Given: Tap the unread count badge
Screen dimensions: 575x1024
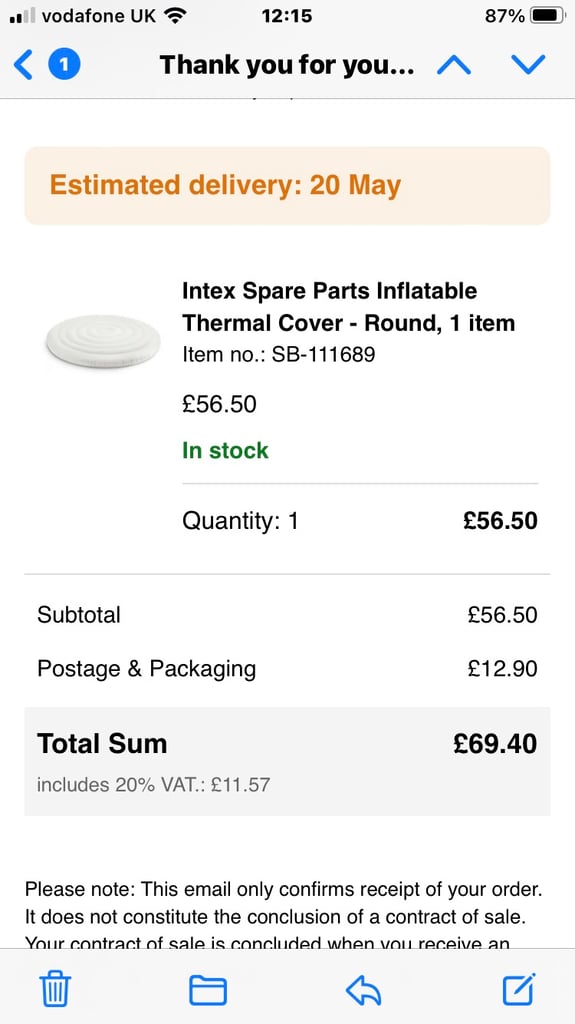Looking at the screenshot, I should (64, 65).
